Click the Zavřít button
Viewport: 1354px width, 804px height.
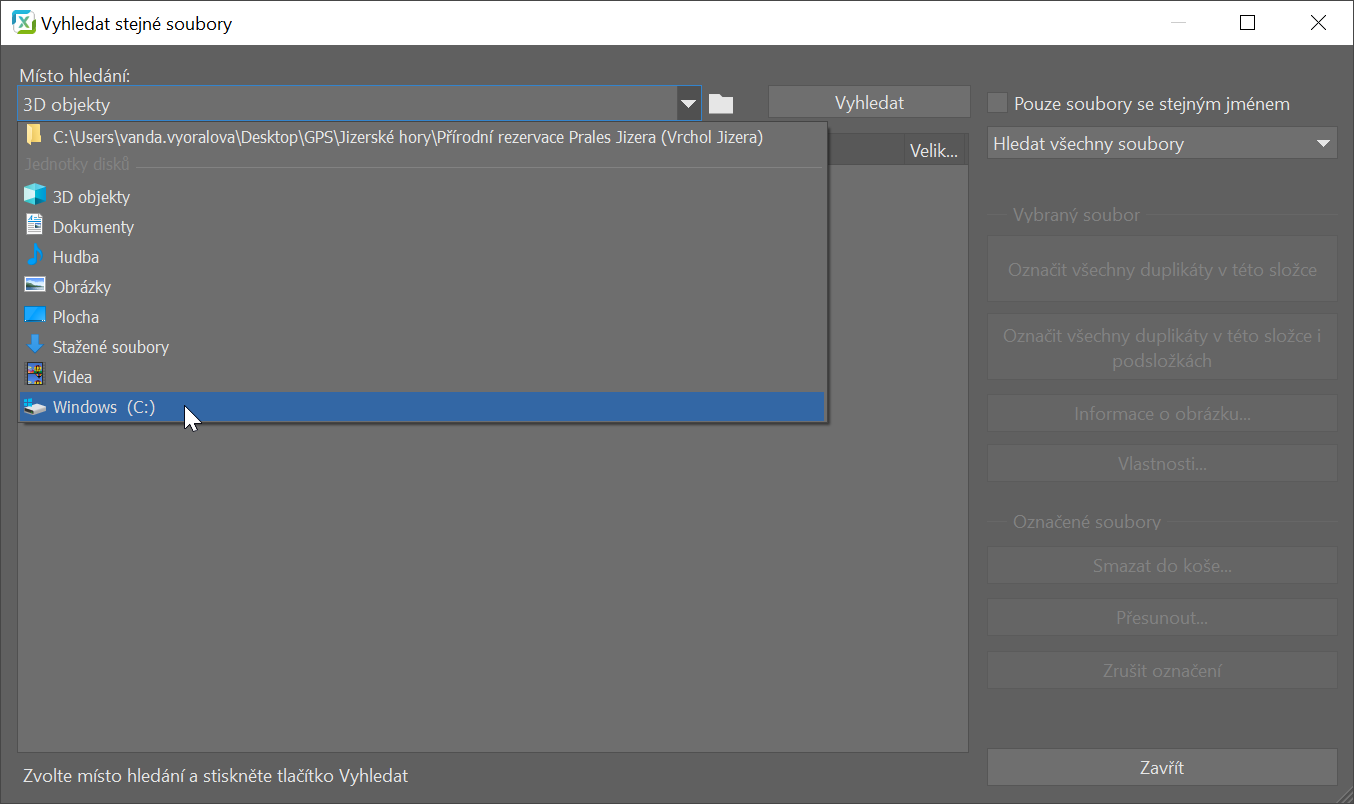pos(1161,768)
